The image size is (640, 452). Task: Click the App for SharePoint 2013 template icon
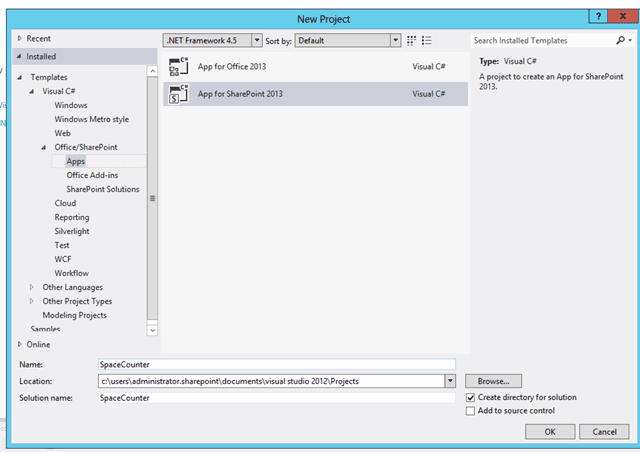178,94
